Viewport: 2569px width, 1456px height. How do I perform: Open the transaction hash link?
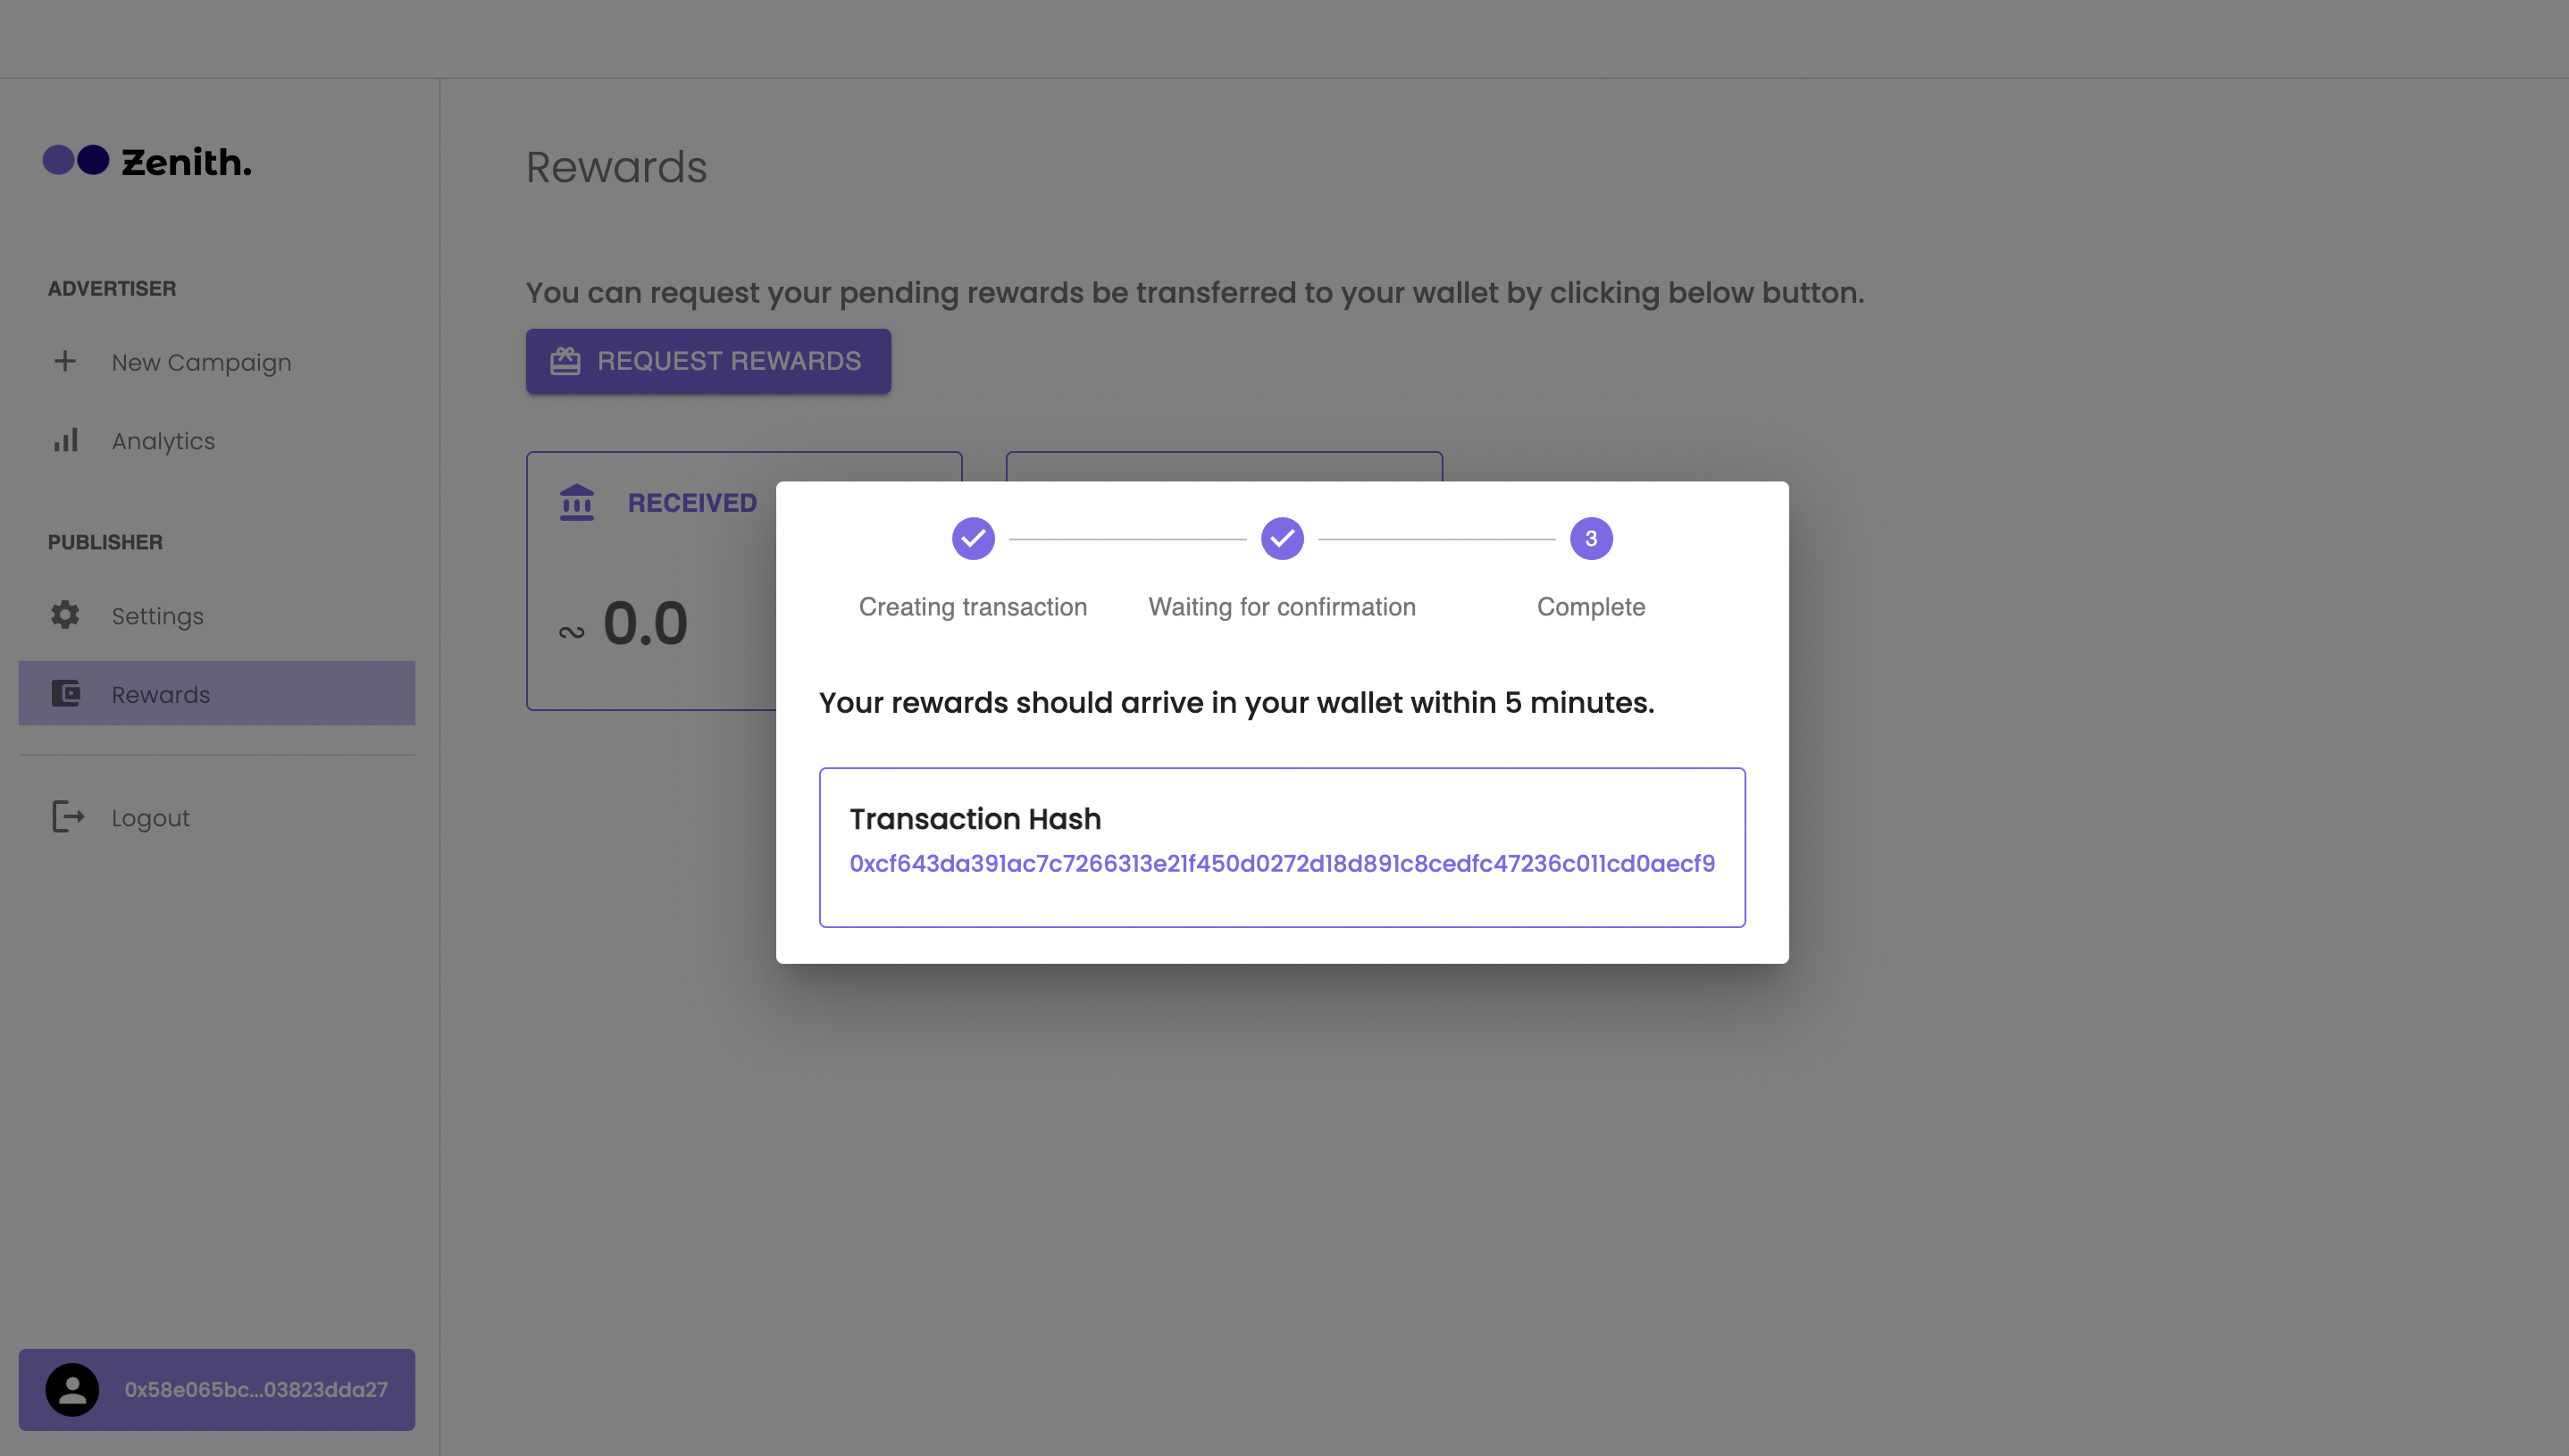point(1282,863)
